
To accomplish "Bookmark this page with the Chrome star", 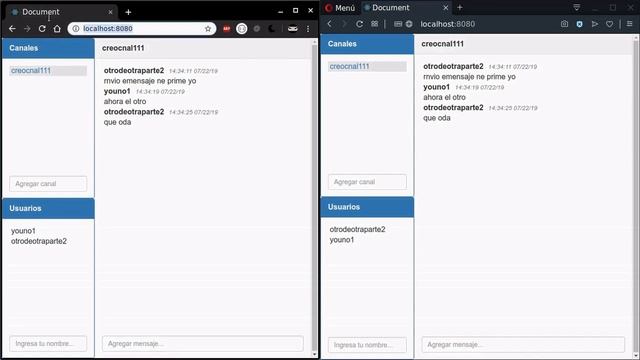I will coord(208,29).
